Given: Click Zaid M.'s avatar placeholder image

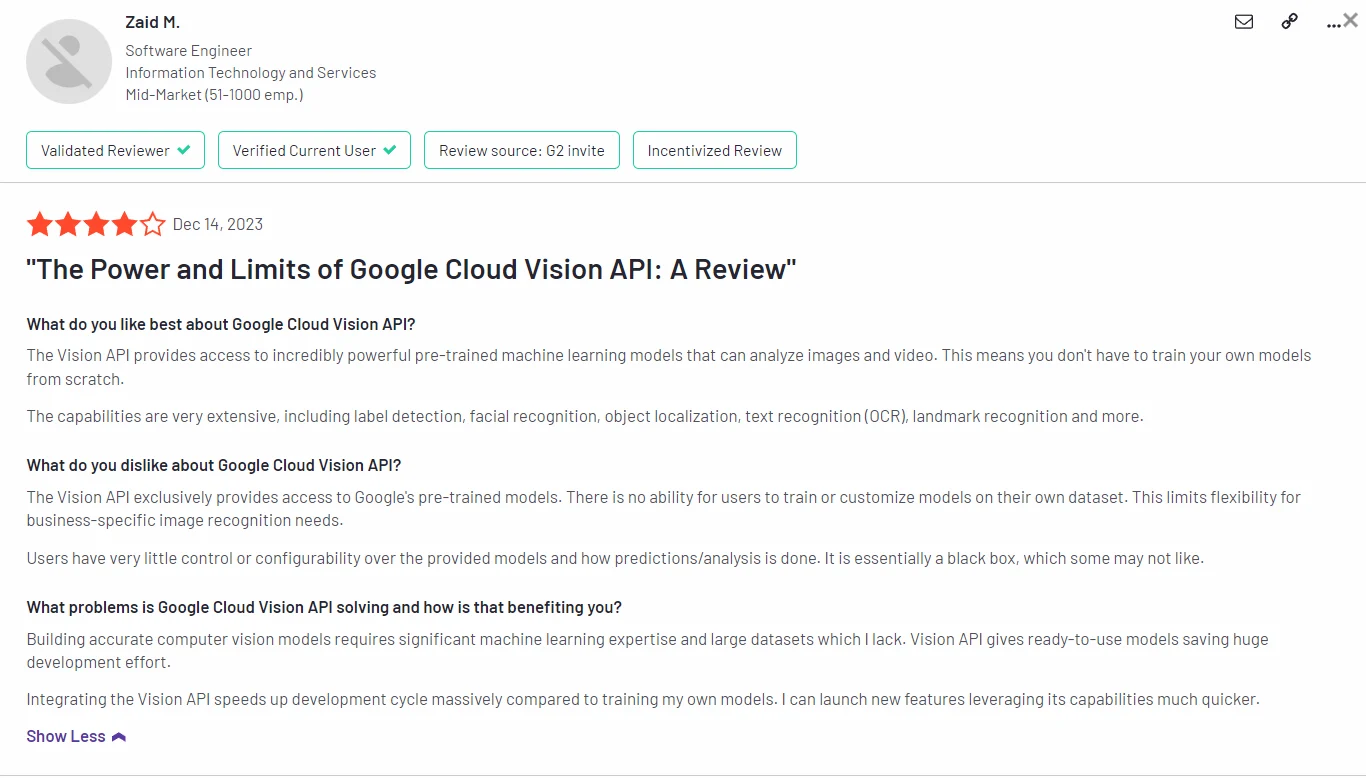Looking at the screenshot, I should (69, 61).
